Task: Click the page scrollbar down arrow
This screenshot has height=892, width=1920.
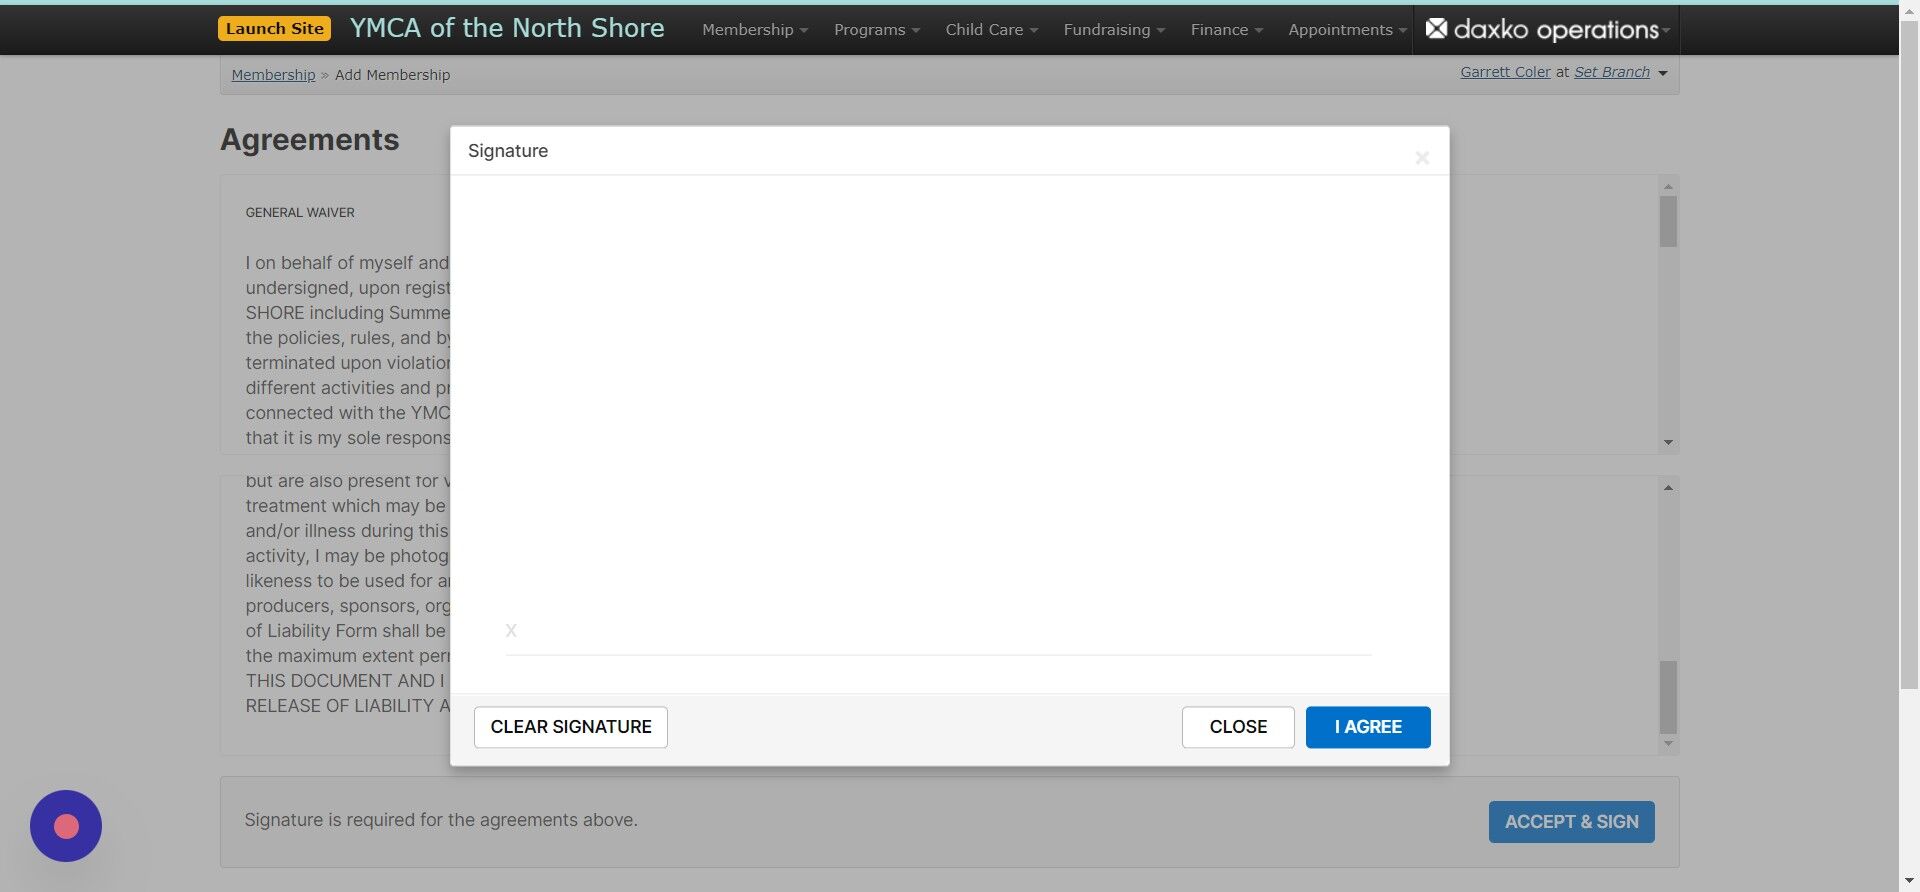Action: click(x=1909, y=882)
